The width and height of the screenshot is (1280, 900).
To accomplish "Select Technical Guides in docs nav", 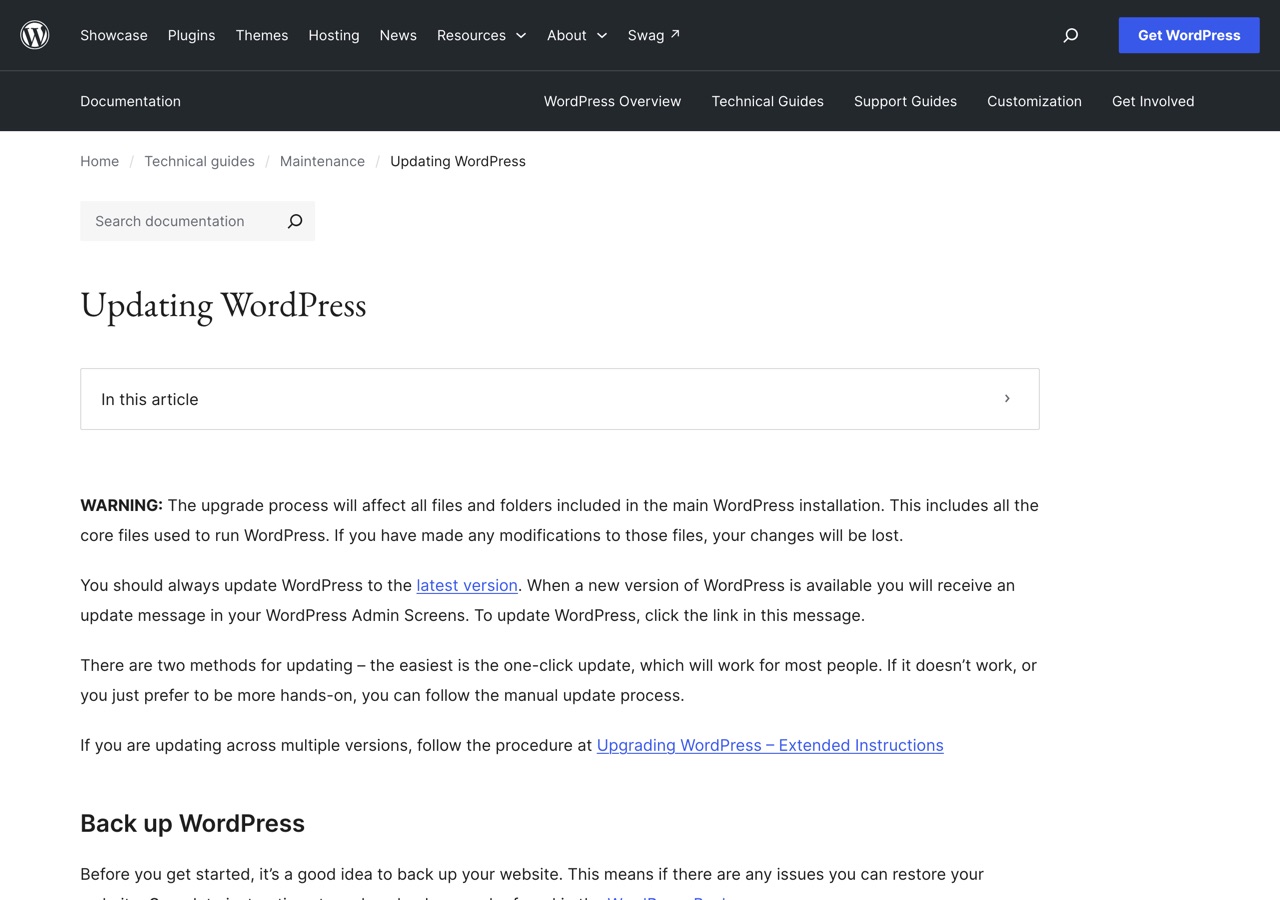I will [768, 101].
